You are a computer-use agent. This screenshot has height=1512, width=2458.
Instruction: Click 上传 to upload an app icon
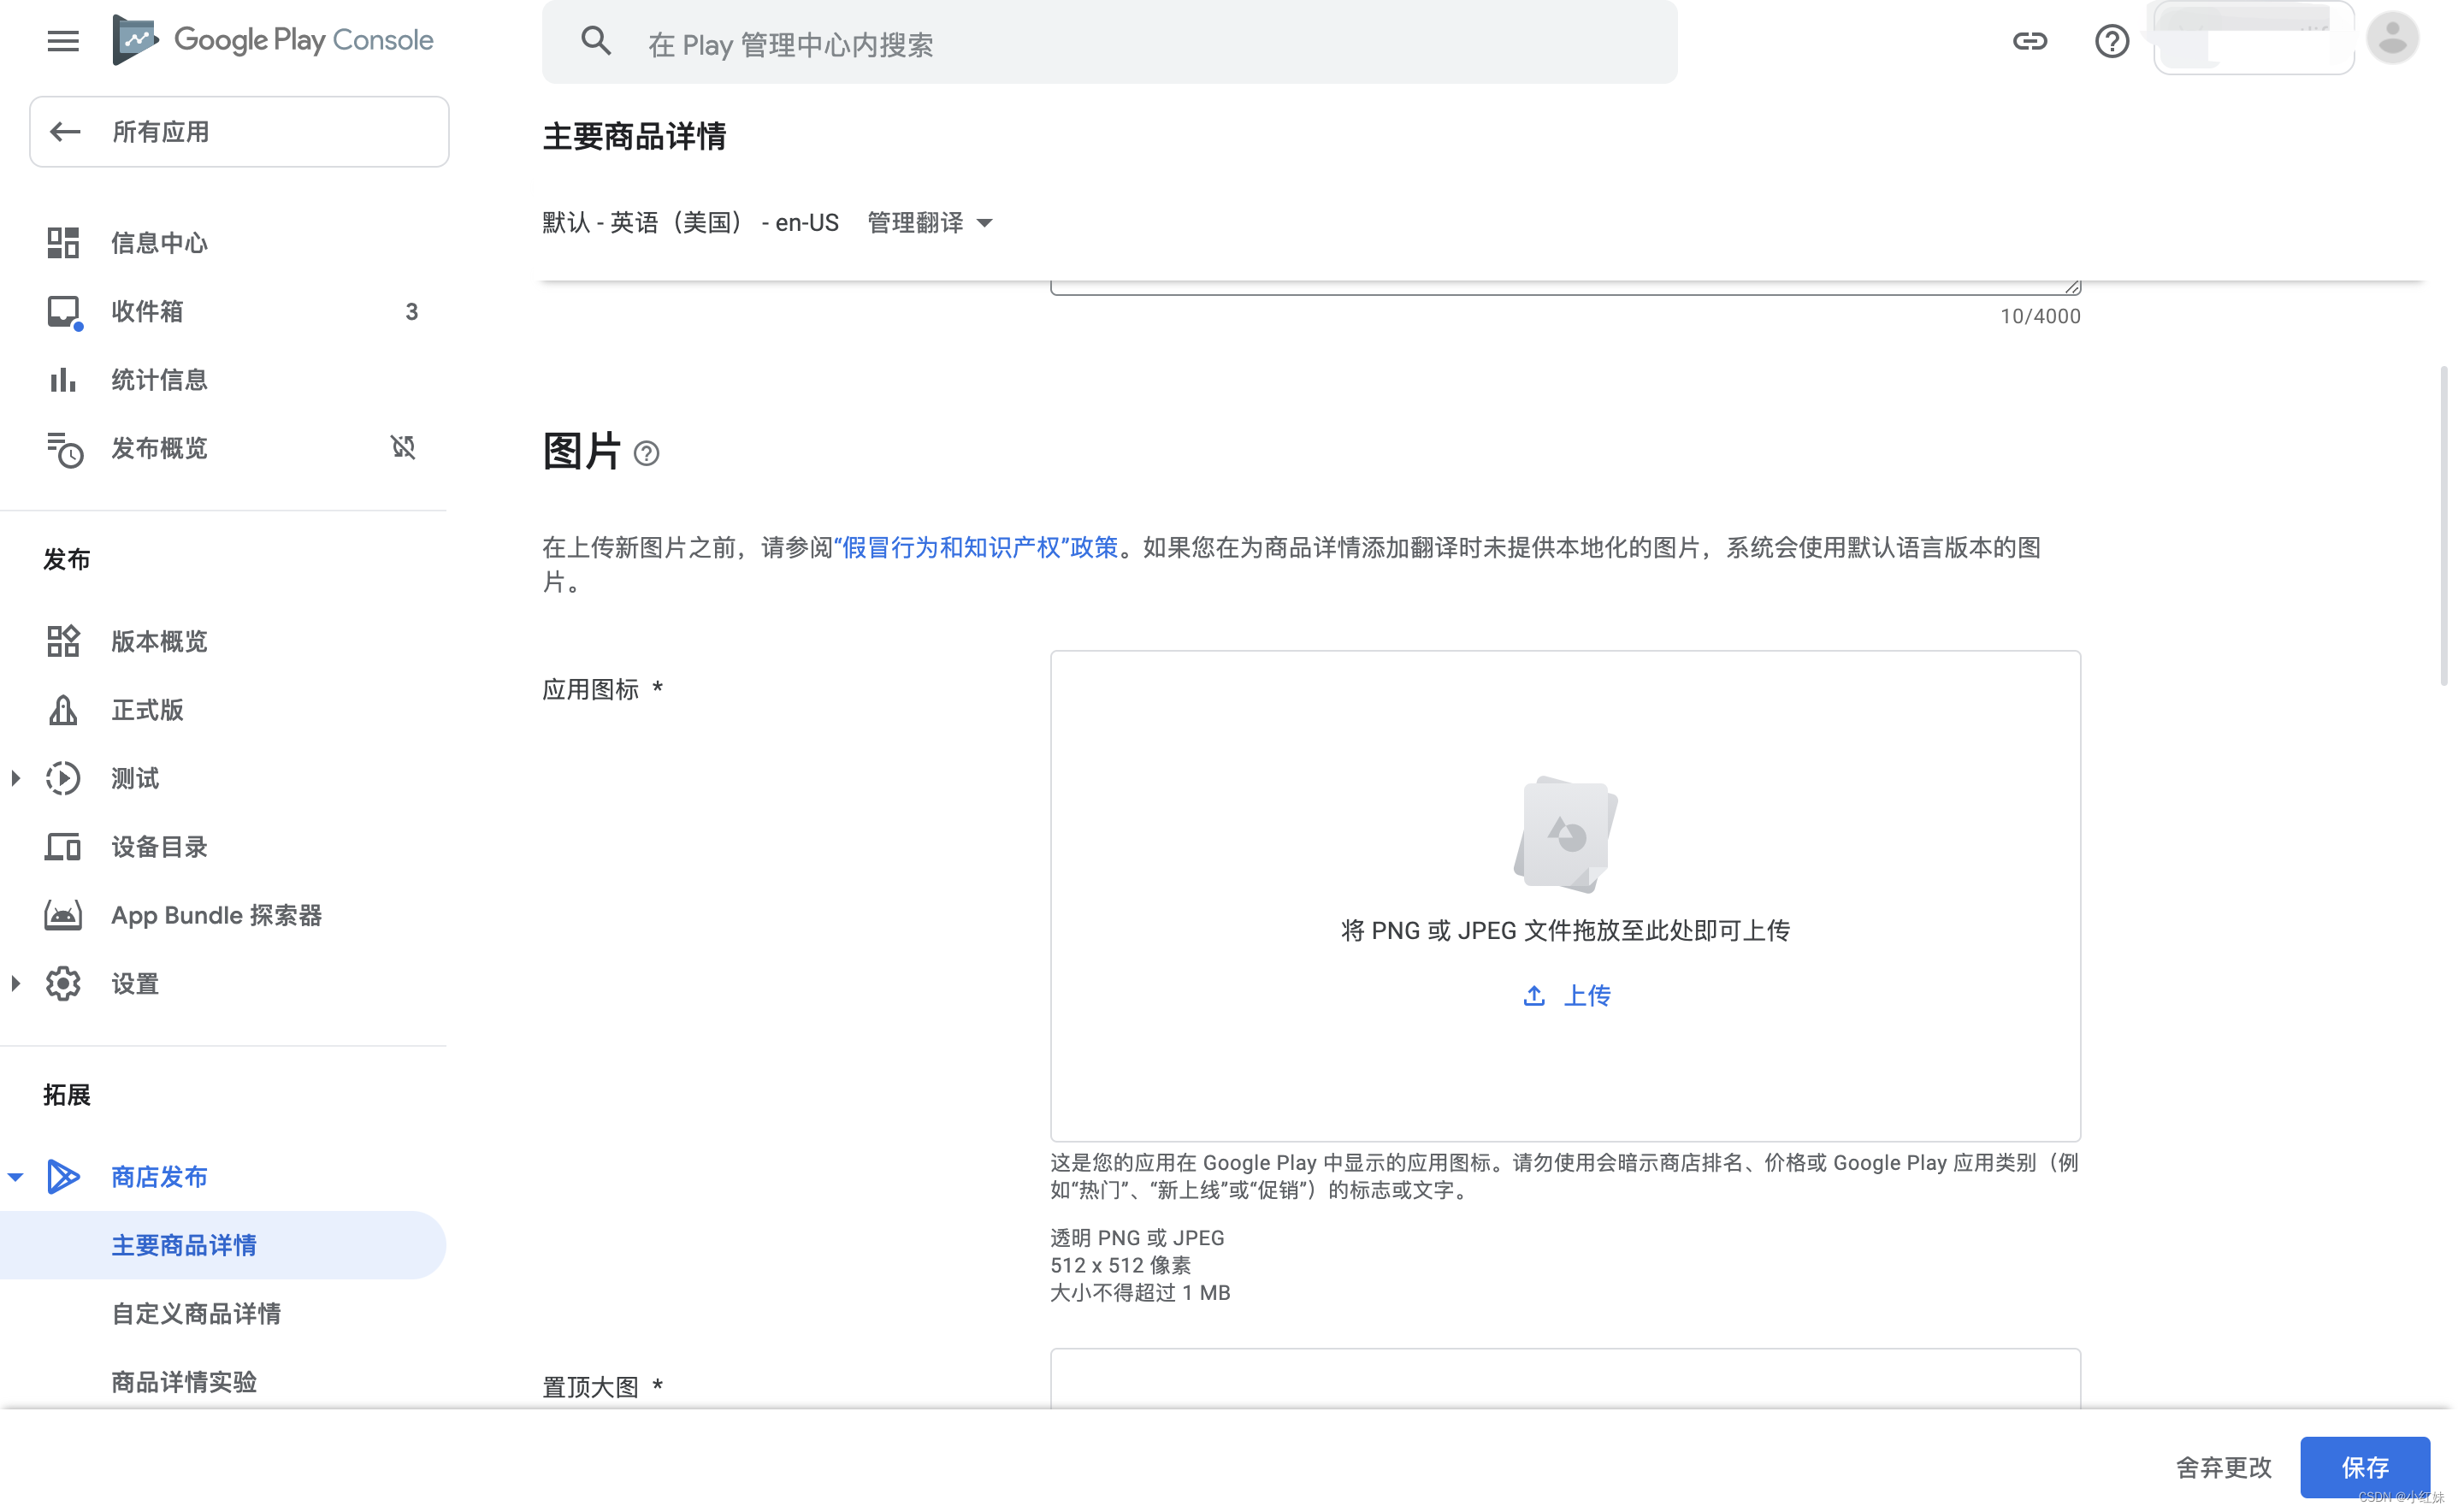(x=1565, y=995)
